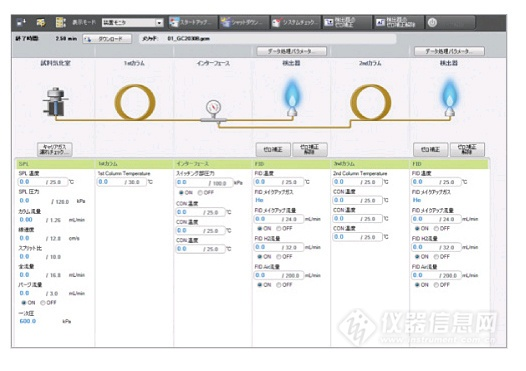Select OFF for SPL パージ流量

(43, 303)
